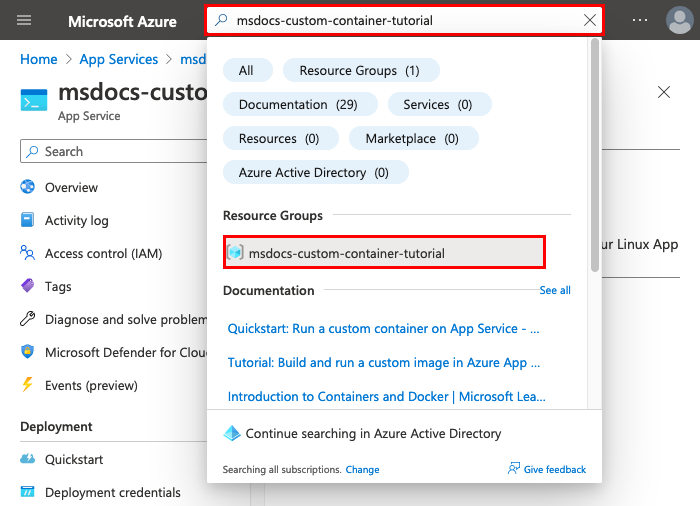
Task: Click the Tags icon
Action: (27, 287)
